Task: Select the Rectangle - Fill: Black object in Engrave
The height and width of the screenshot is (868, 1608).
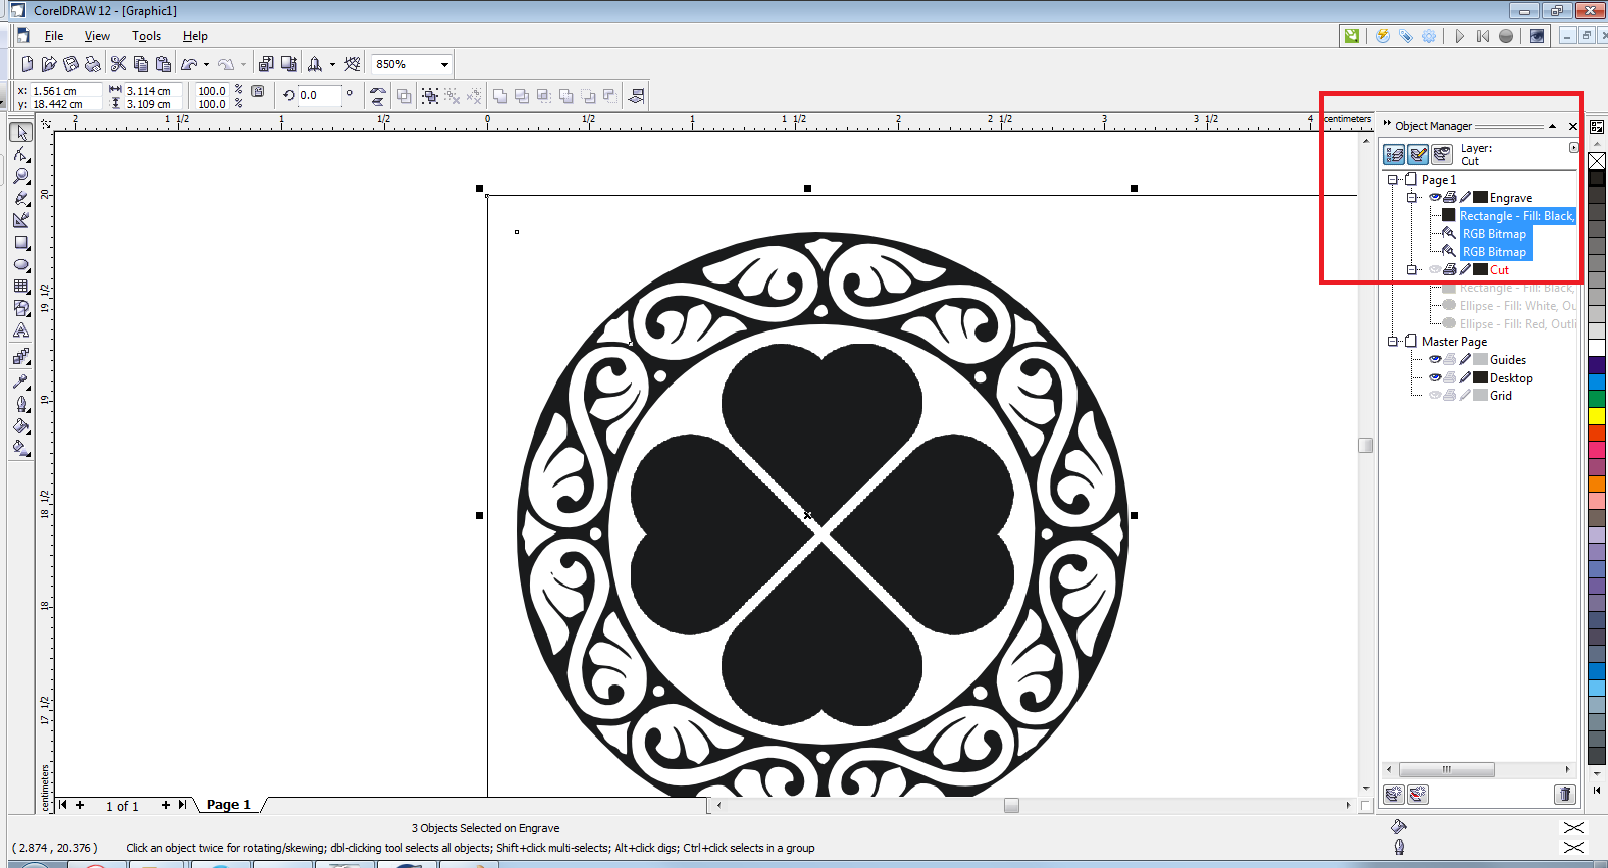Action: click(x=1517, y=215)
